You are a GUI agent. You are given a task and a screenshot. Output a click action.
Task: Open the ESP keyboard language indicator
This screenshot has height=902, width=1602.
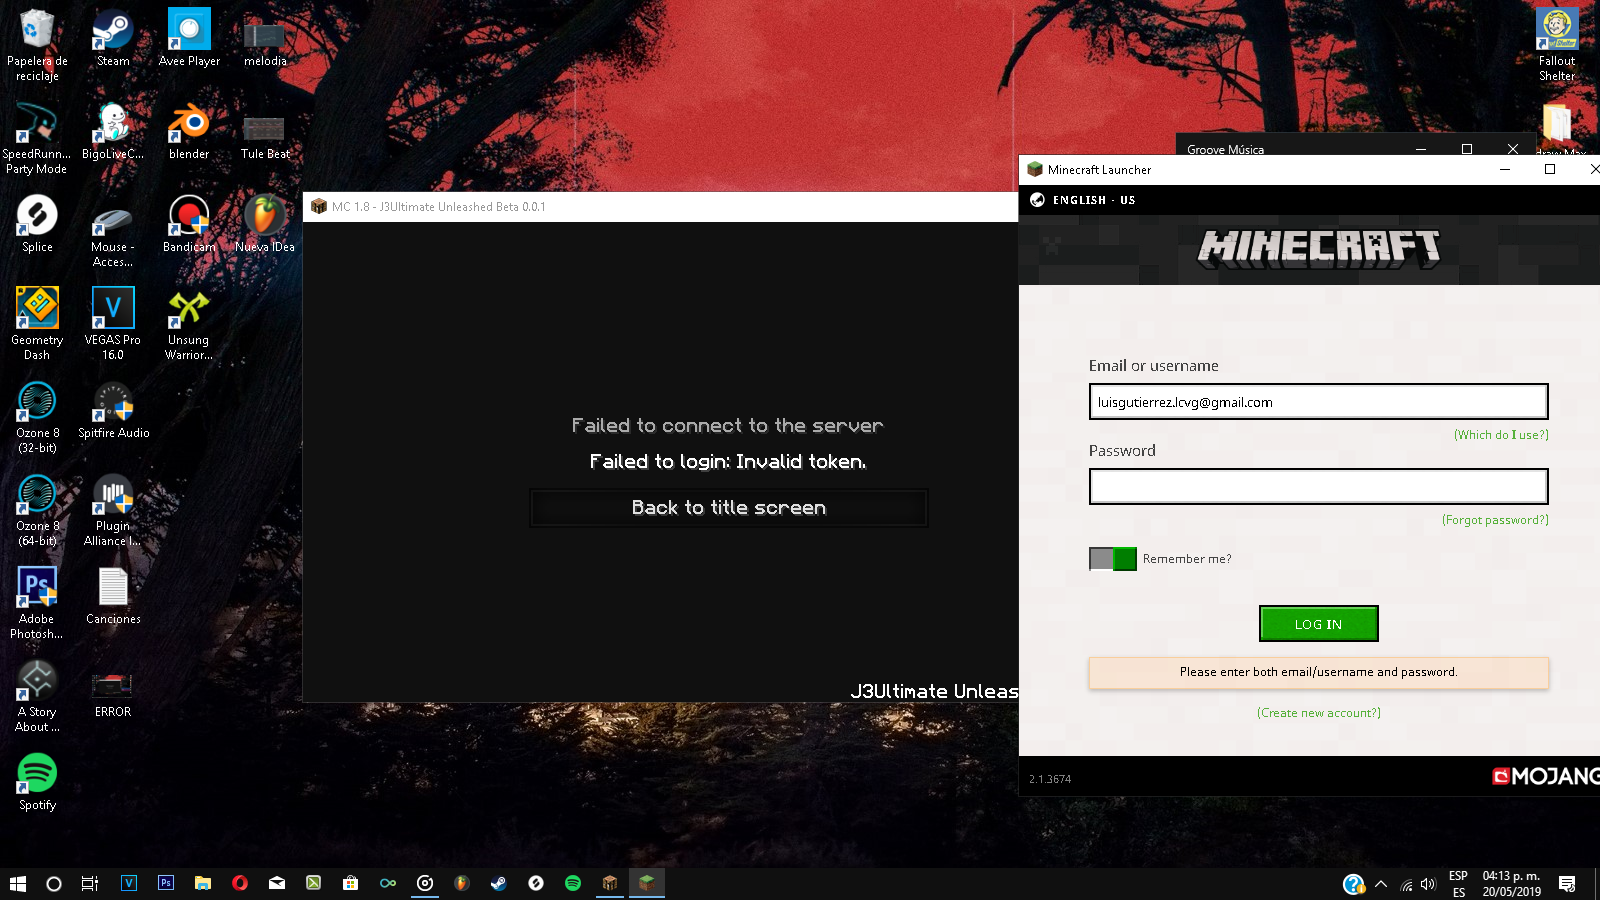click(x=1459, y=885)
